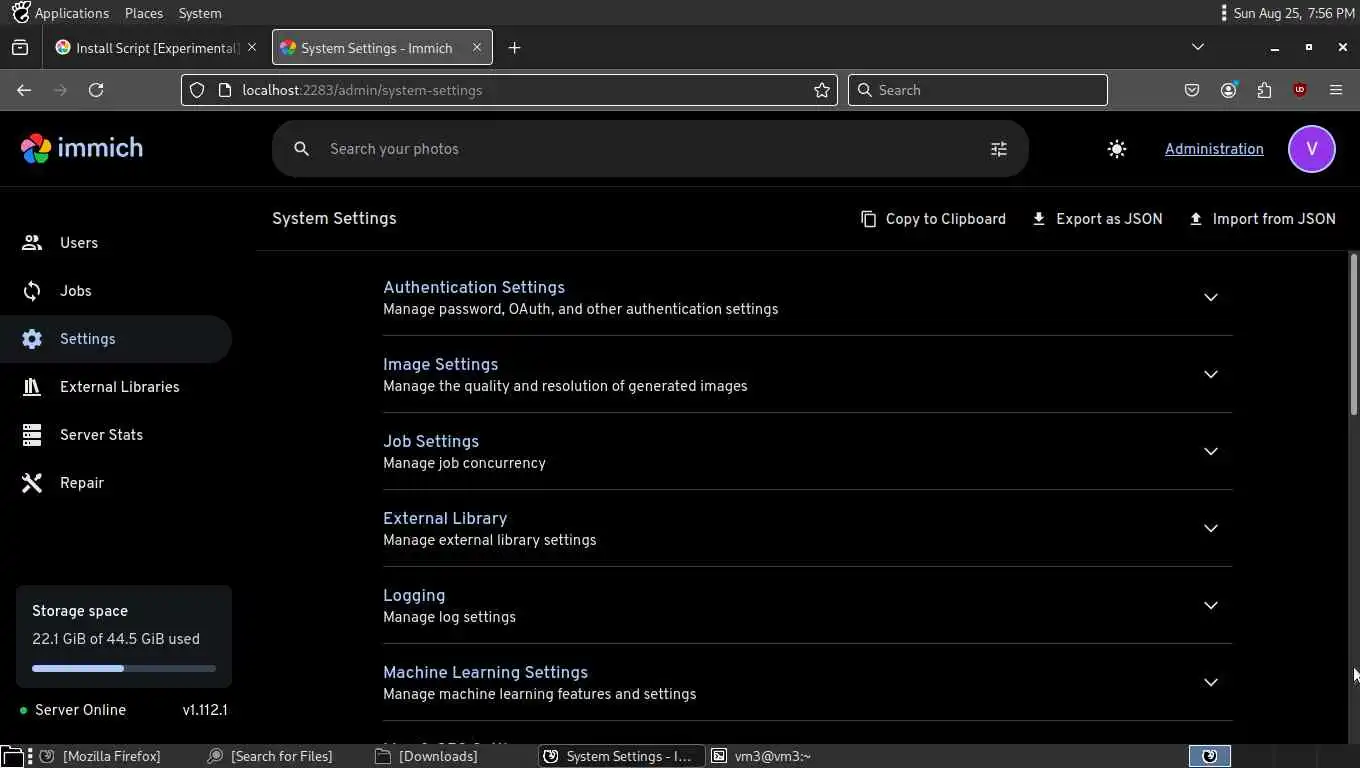Open the Jobs sidebar item
This screenshot has width=1360, height=768.
75,291
